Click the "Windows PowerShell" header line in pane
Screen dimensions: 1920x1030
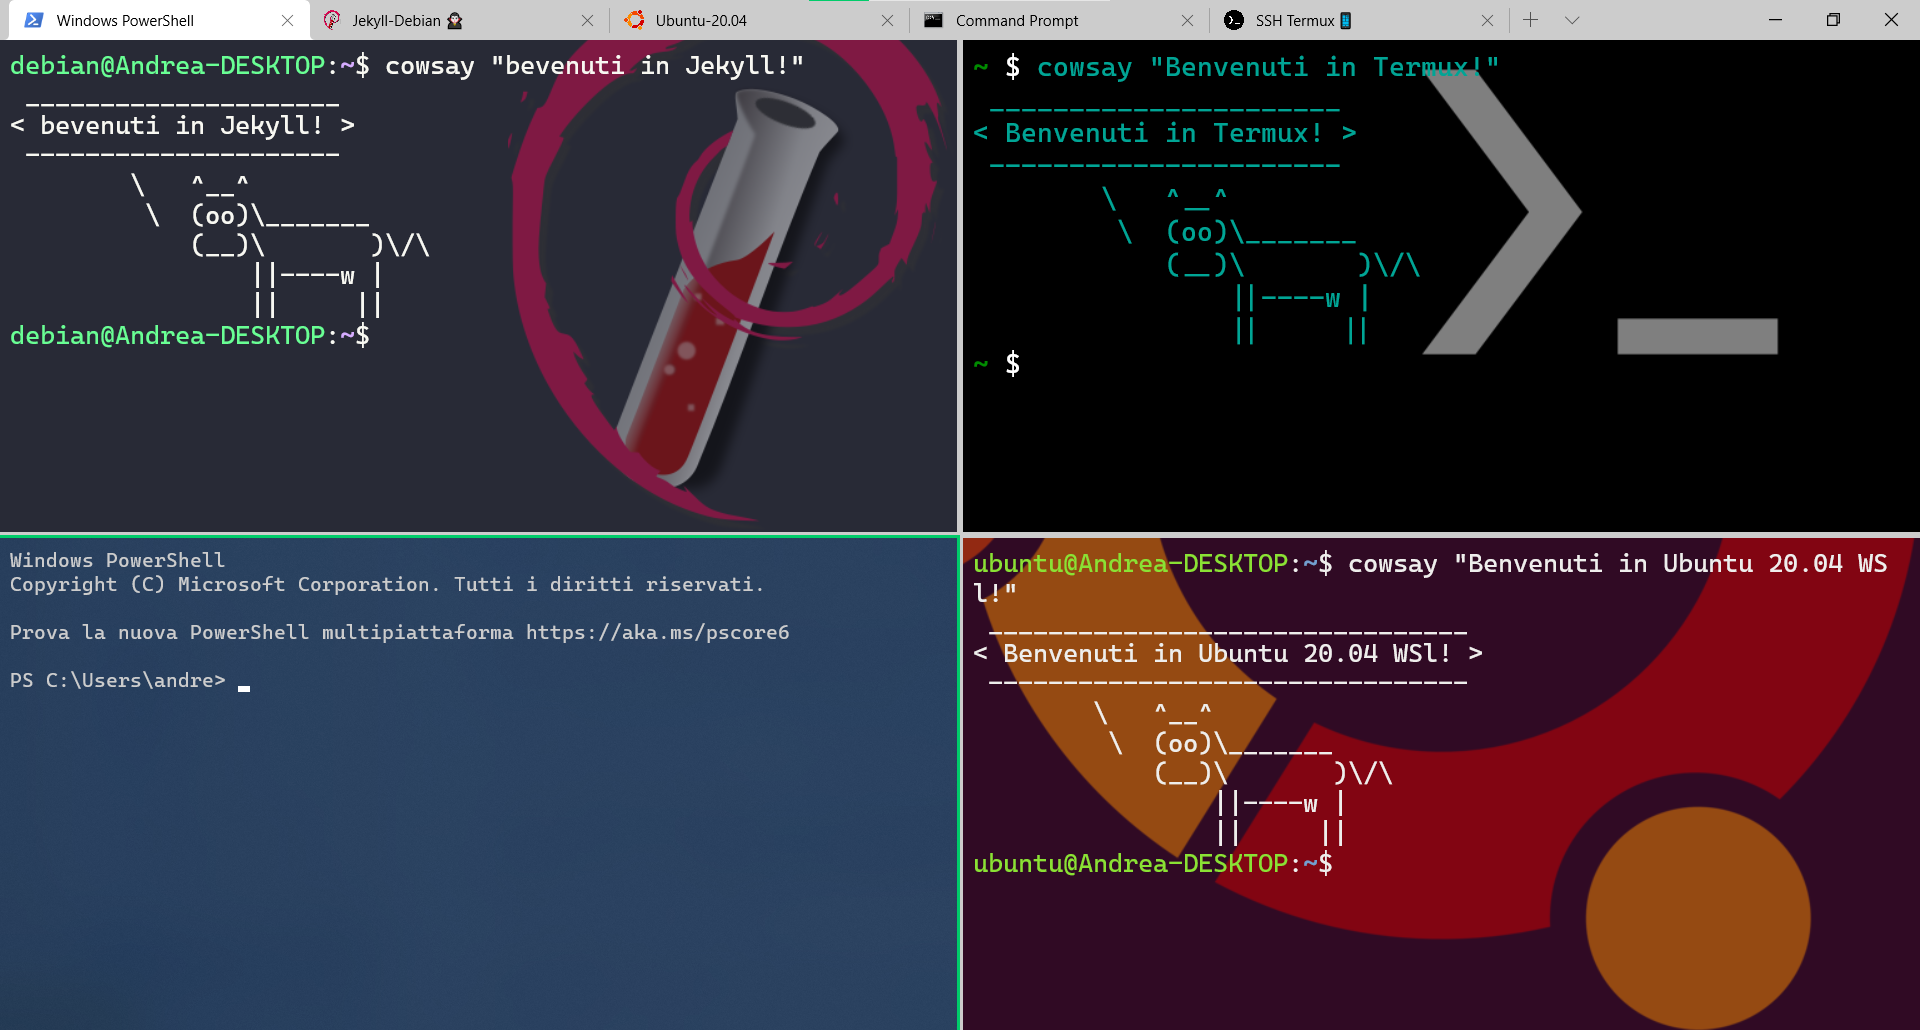(118, 561)
